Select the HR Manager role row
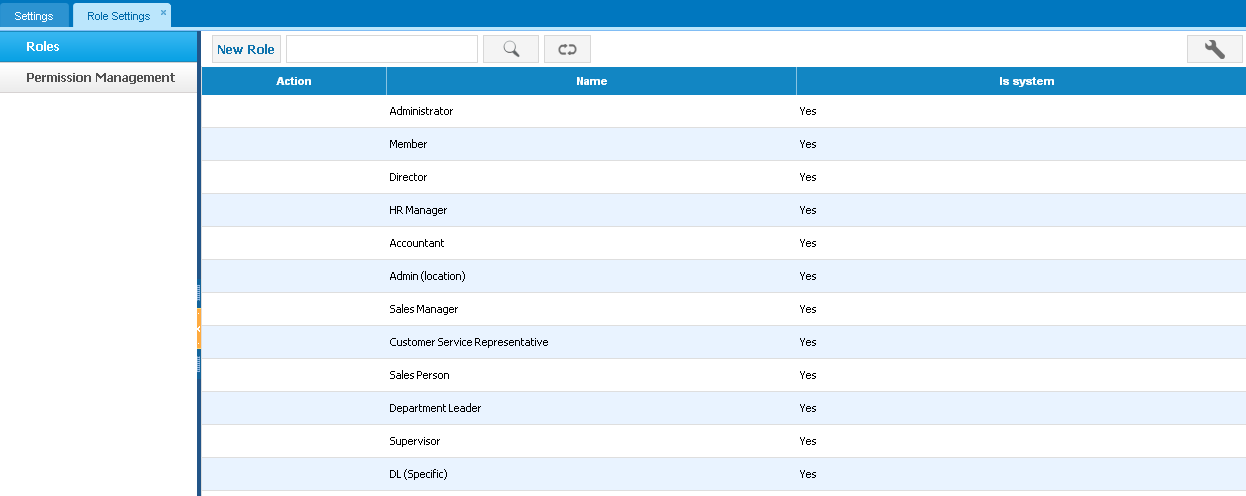This screenshot has height=496, width=1246. tap(724, 210)
